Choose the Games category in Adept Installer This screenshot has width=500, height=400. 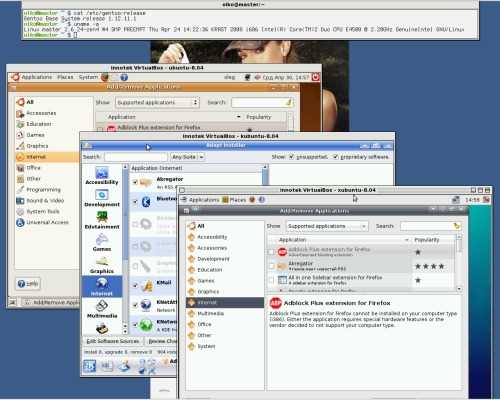coord(102,242)
